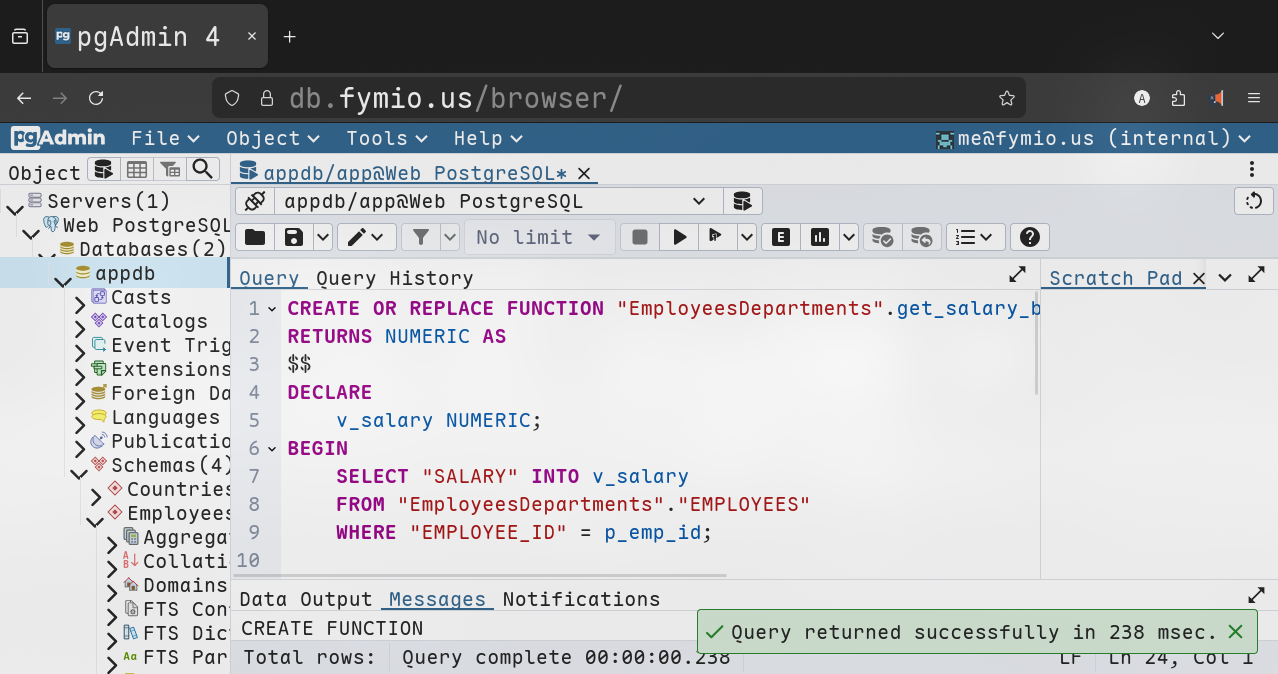
Task: Execute the query with the play button
Action: pos(680,237)
